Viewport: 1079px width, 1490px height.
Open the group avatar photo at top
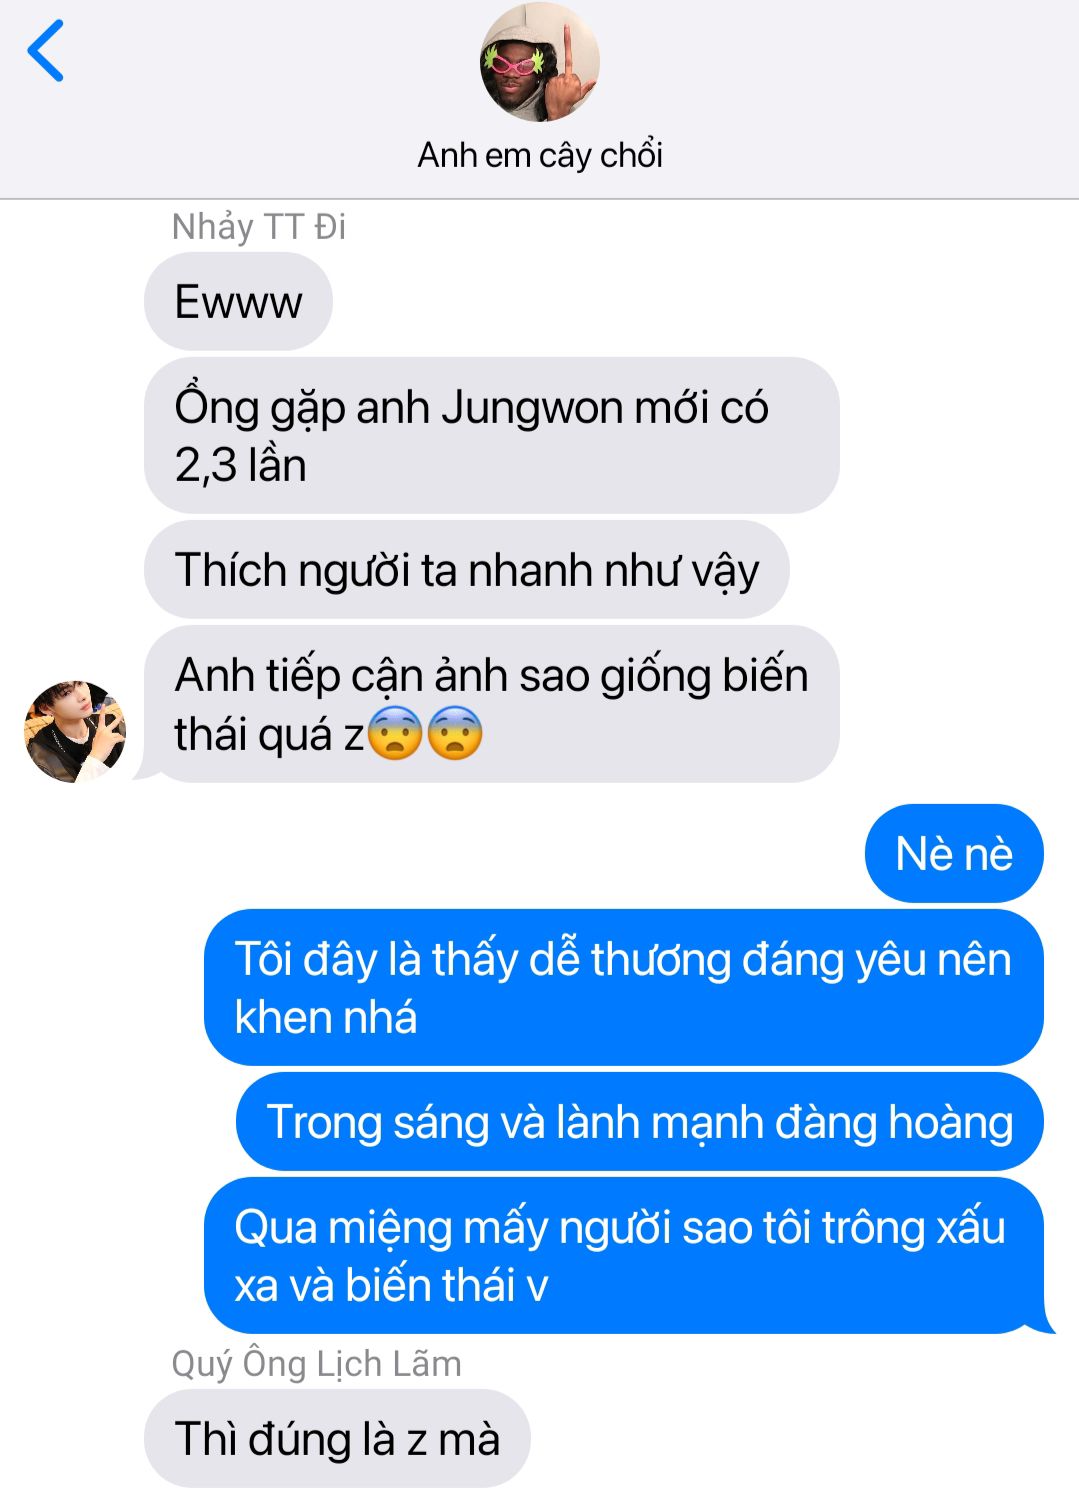coord(540,62)
